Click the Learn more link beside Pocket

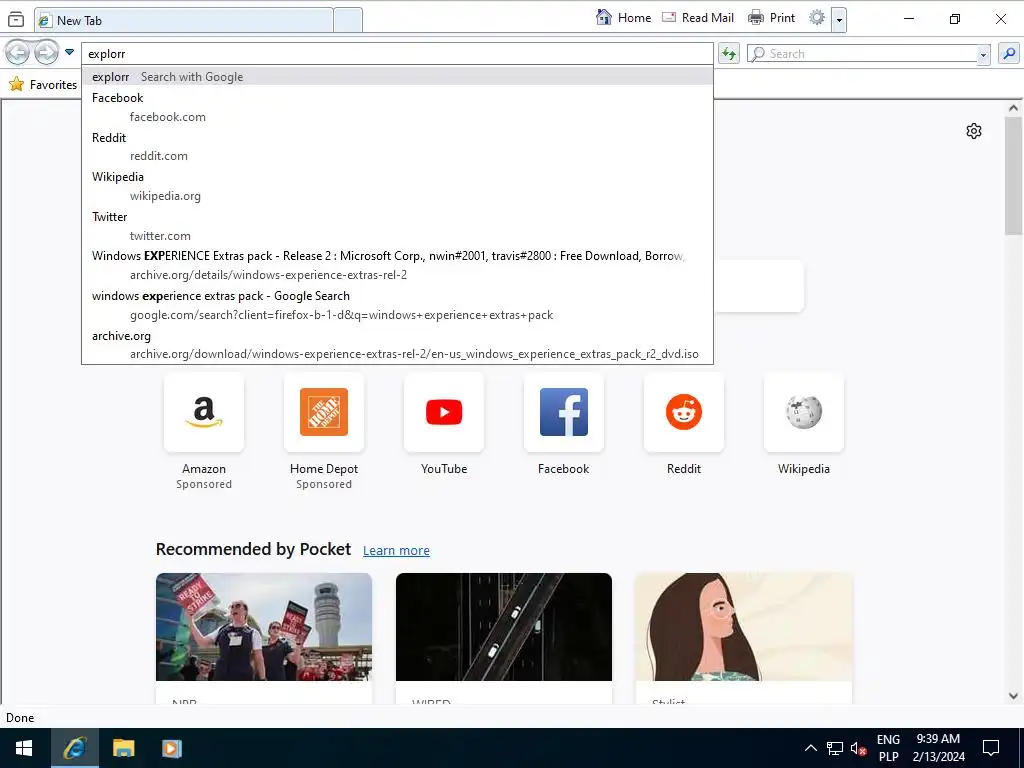396,551
